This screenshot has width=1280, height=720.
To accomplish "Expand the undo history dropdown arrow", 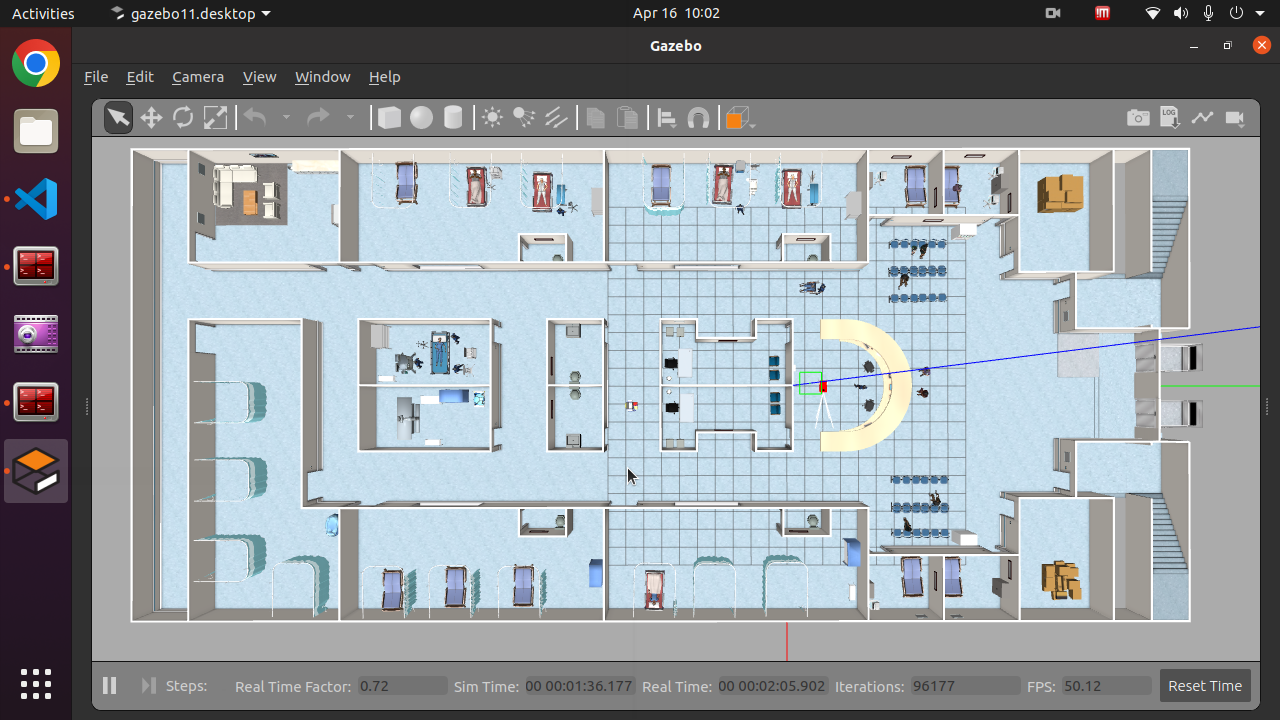I will tap(286, 118).
